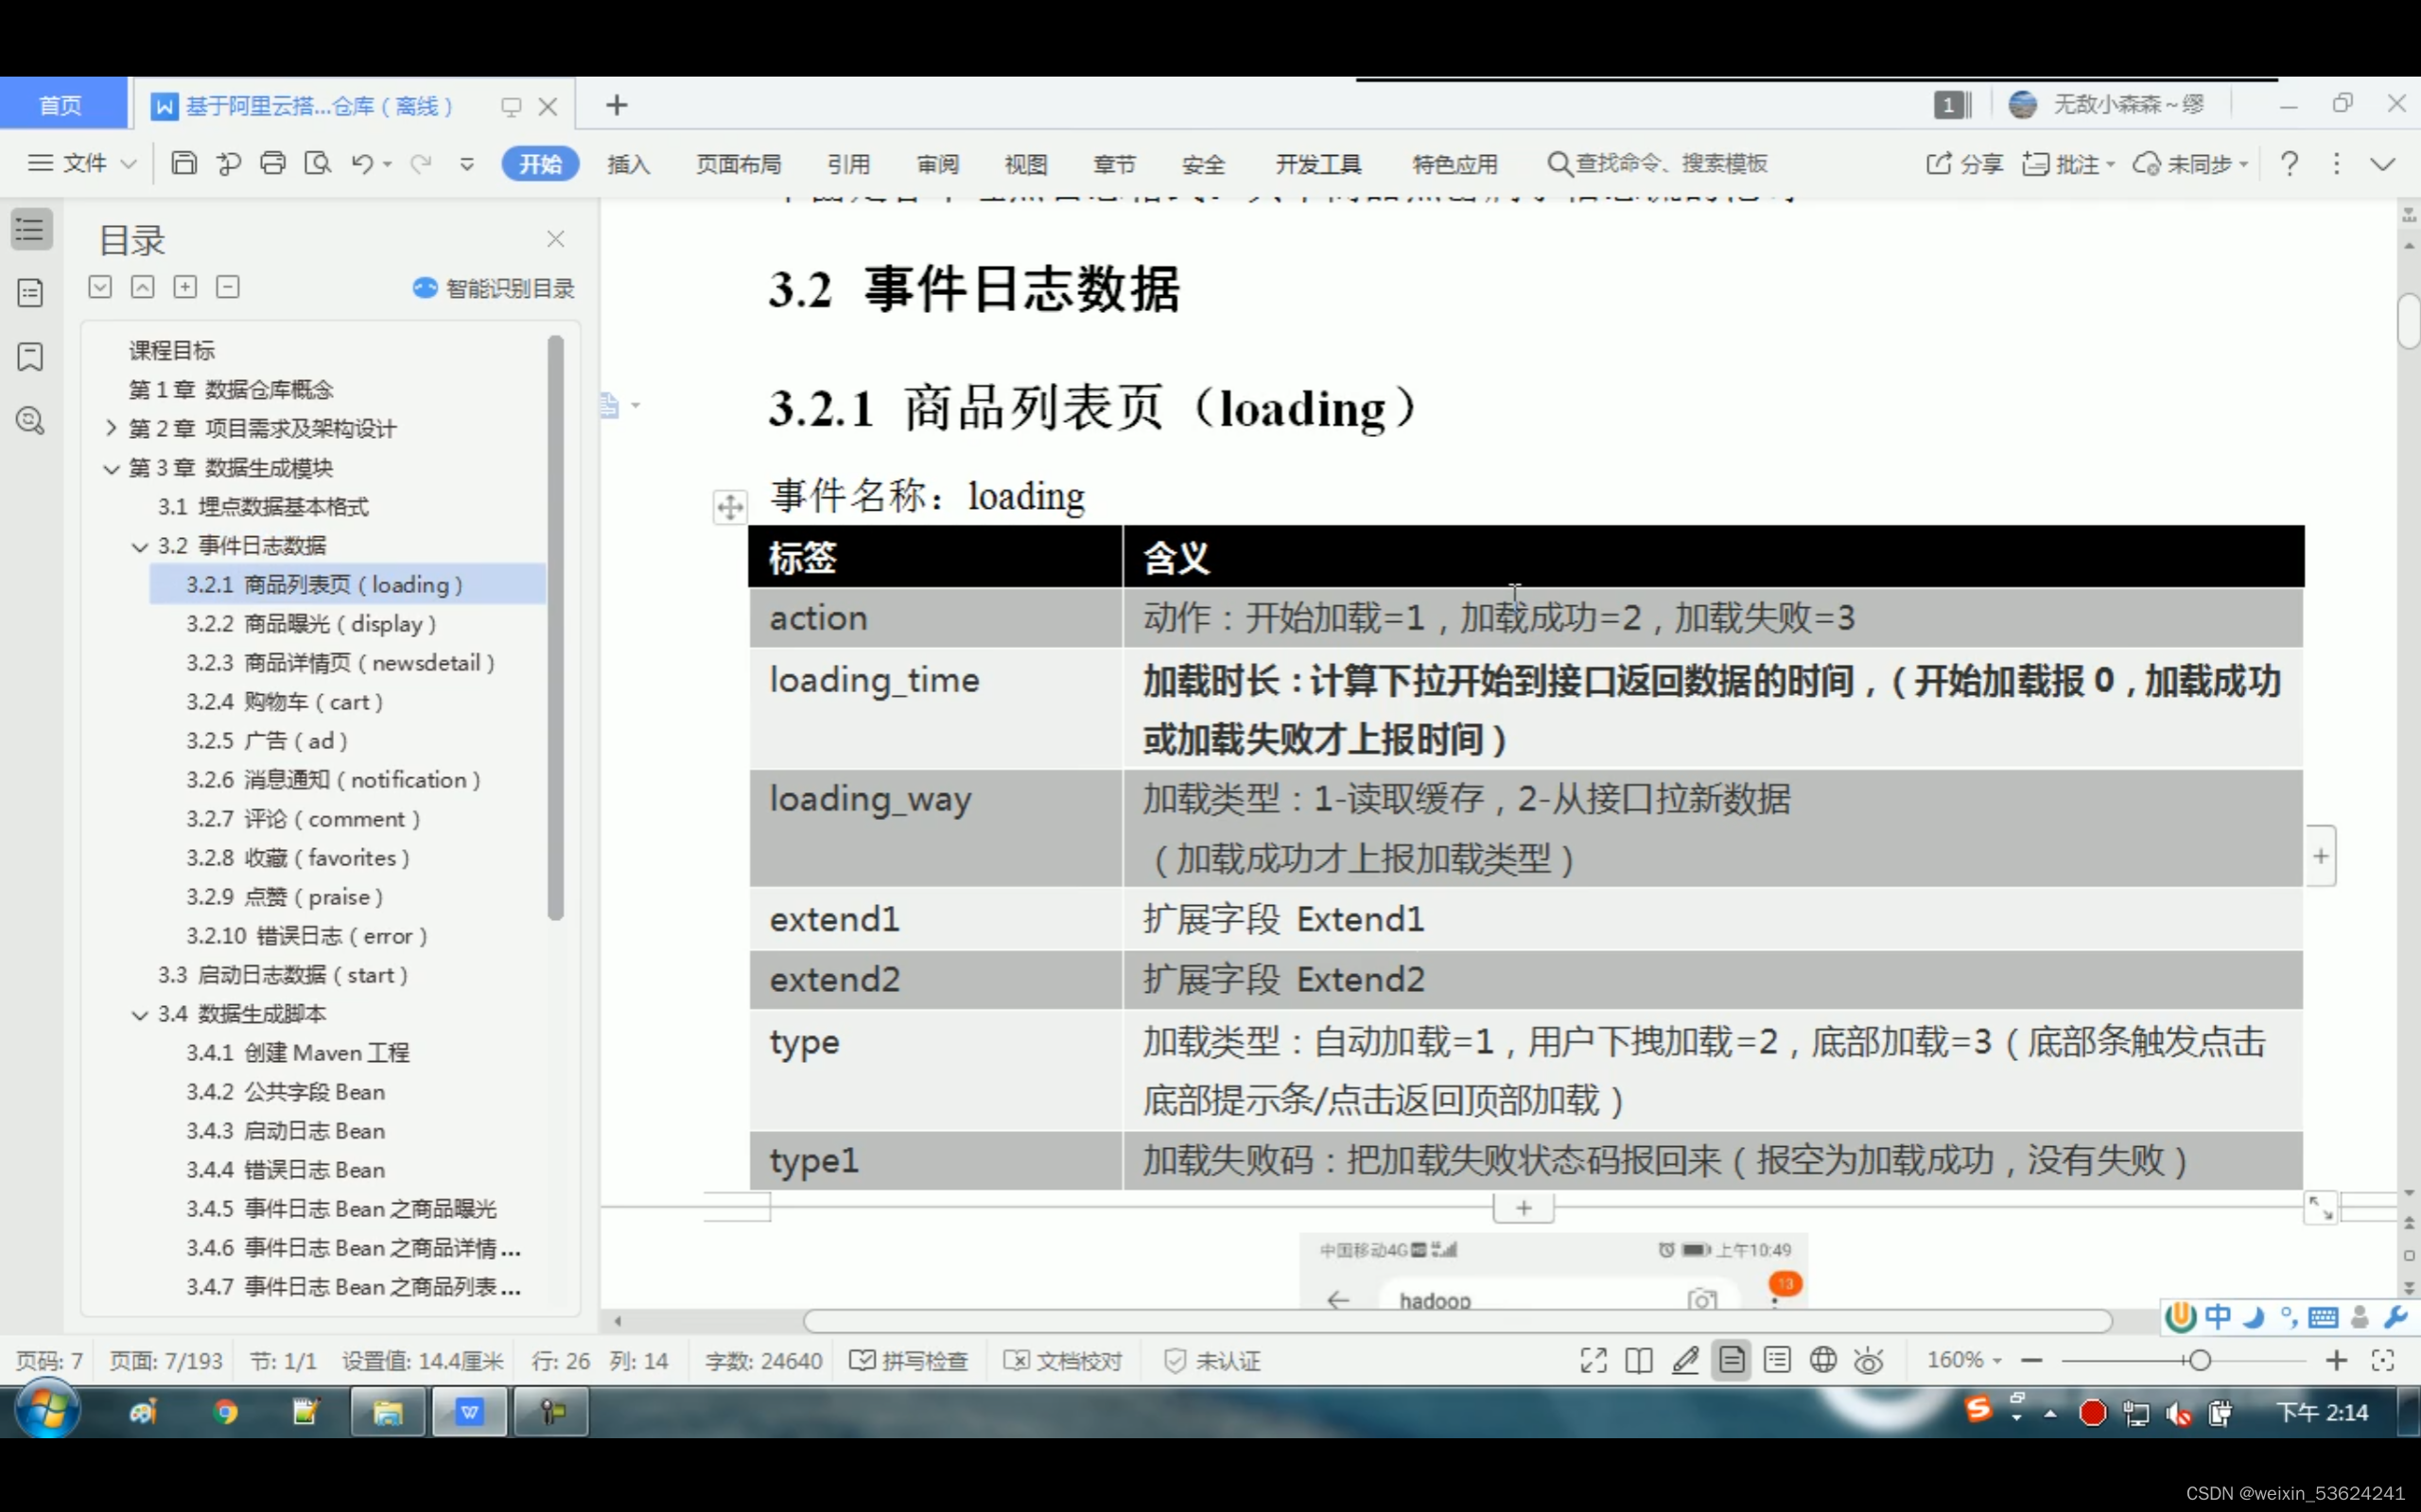Open the bookmark panel icon in left sidebar
The height and width of the screenshot is (1512, 2421).
click(31, 357)
